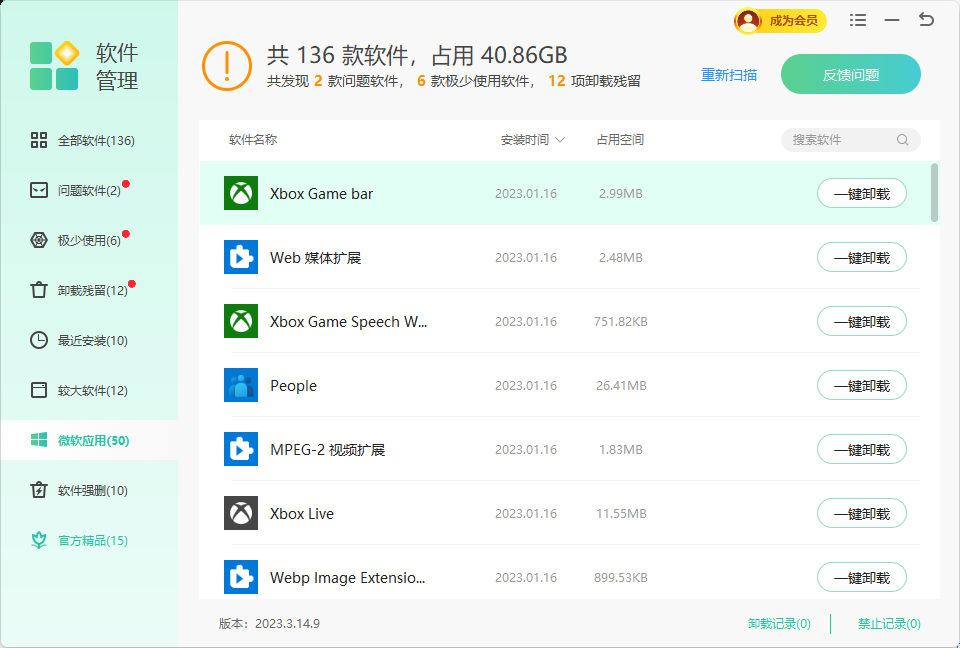Select the Web 媒体扩展 name text

(x=315, y=258)
